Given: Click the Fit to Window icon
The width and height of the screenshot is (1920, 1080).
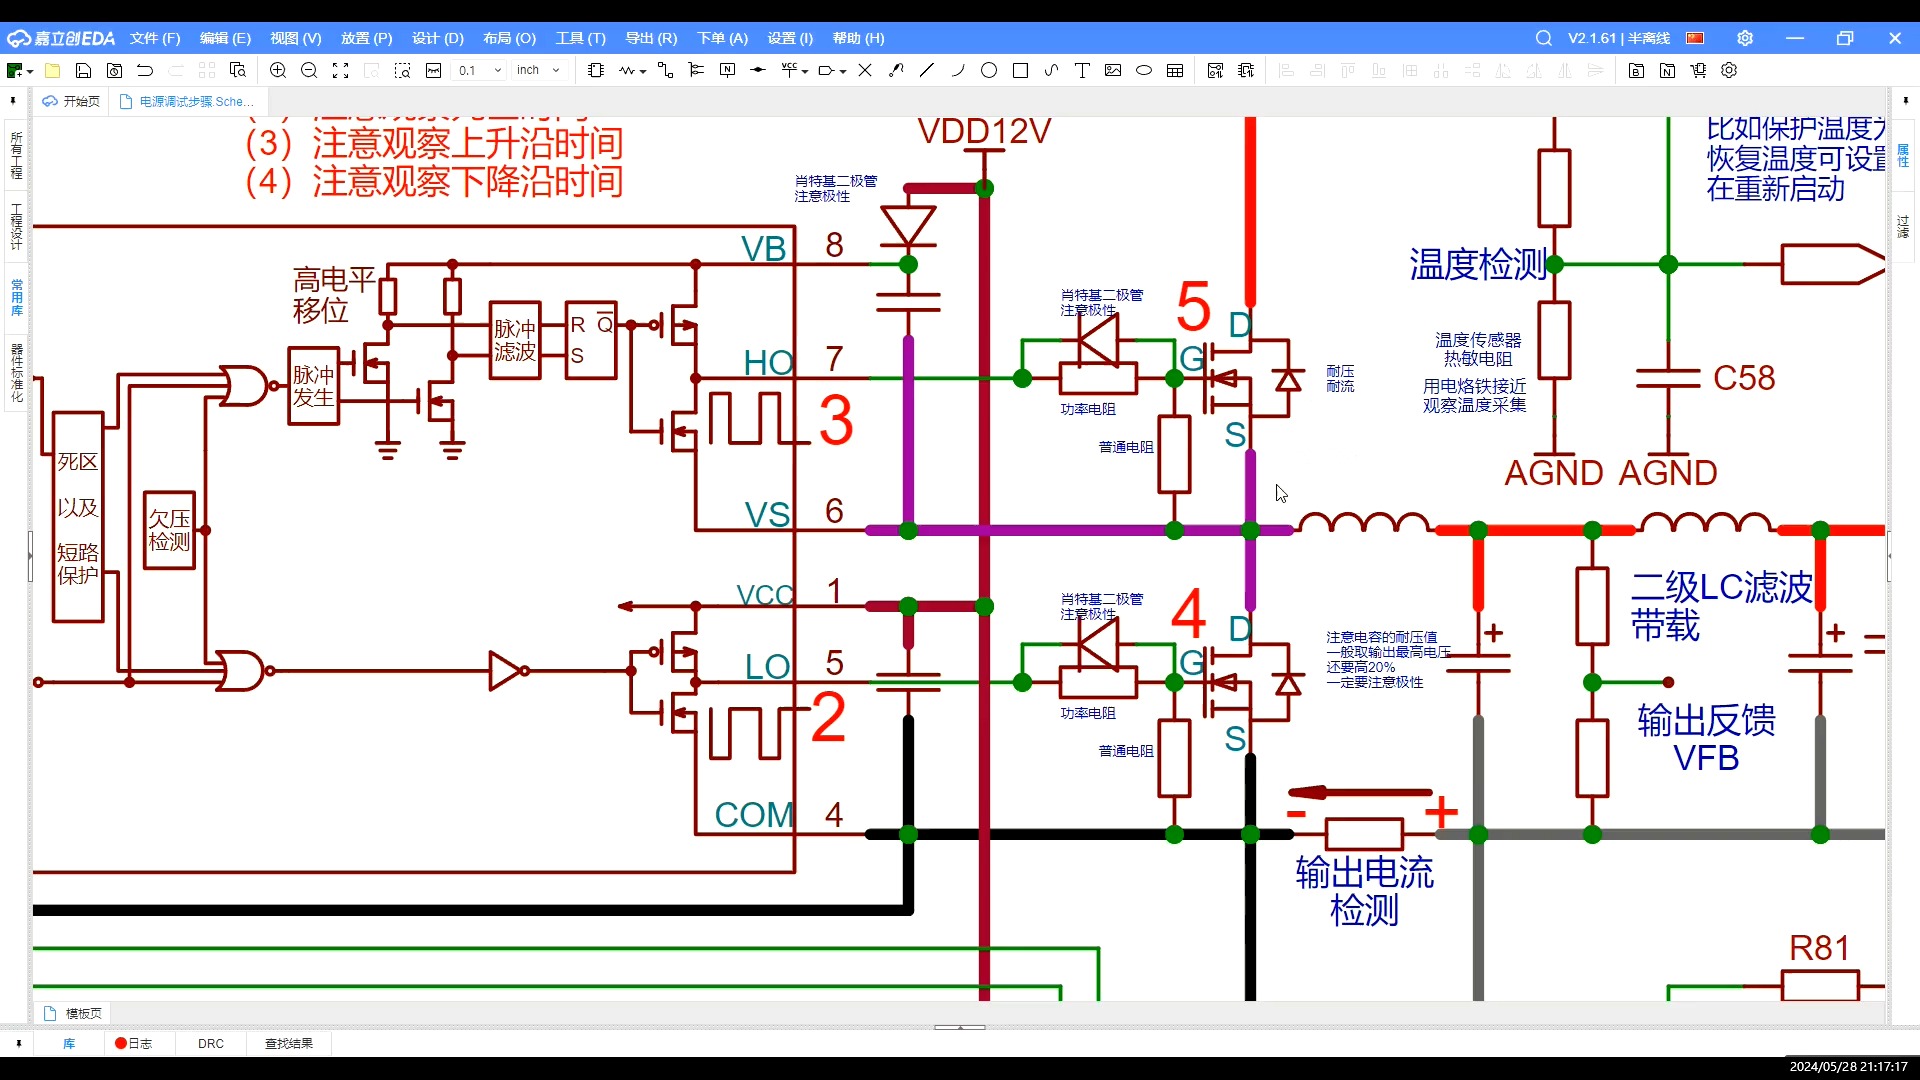Looking at the screenshot, I should tap(340, 70).
